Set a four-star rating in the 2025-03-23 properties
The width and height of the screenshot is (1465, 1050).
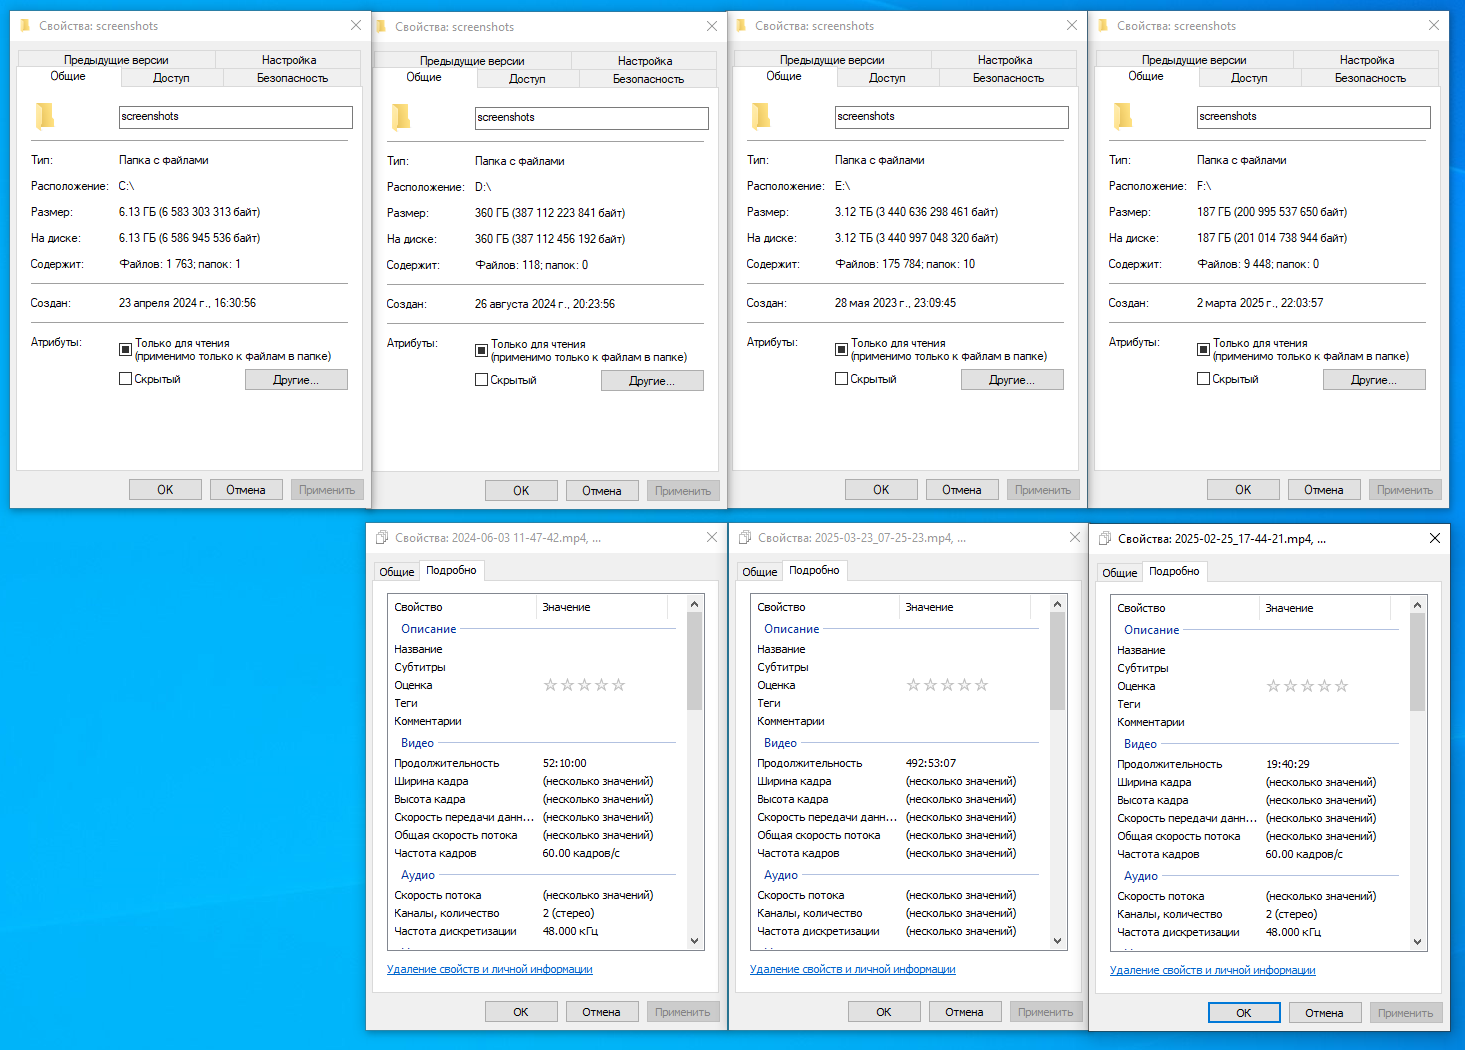click(964, 685)
